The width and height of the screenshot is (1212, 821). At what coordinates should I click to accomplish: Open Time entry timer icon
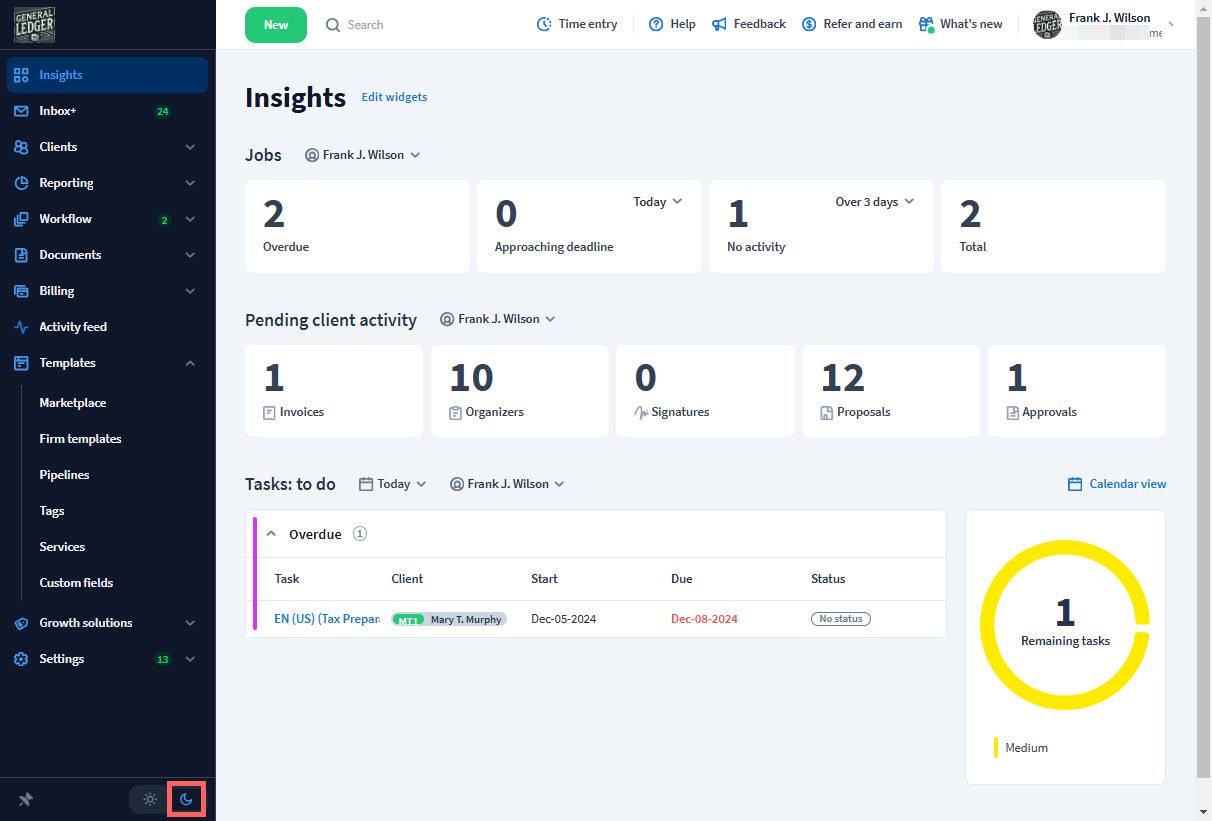coord(544,24)
